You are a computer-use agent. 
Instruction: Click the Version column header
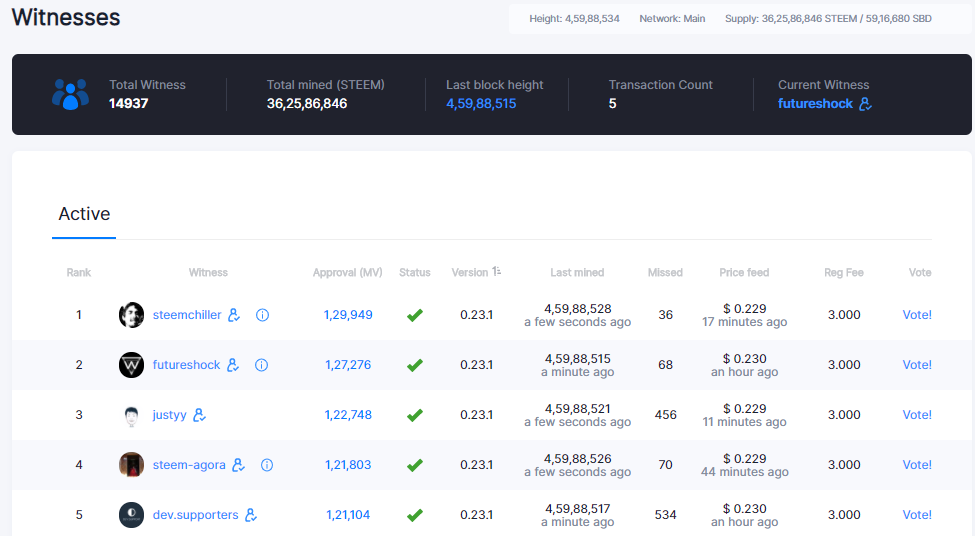tap(469, 272)
